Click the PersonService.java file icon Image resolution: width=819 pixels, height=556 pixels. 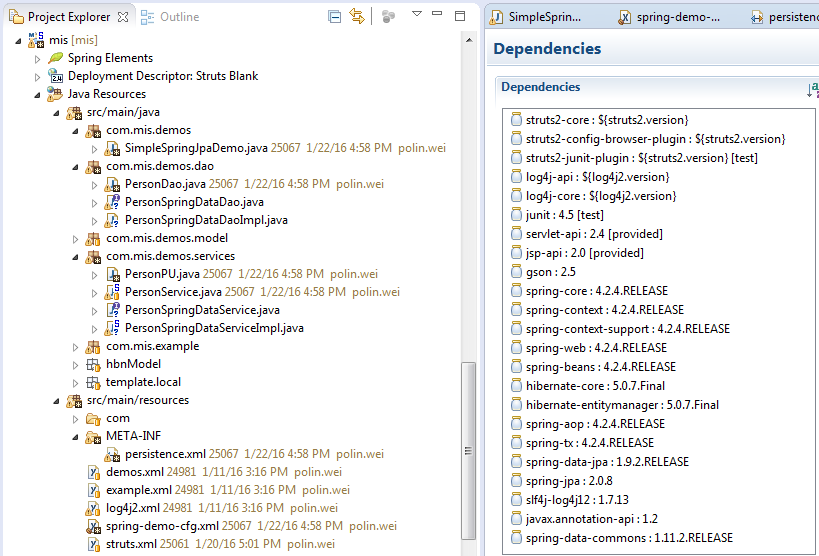112,292
